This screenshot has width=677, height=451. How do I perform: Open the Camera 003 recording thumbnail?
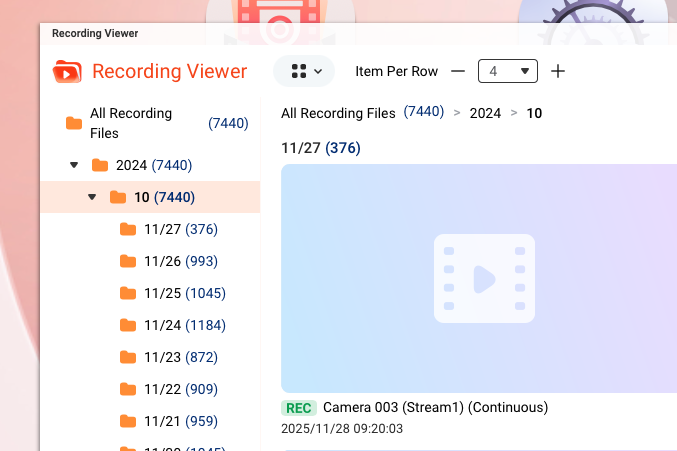[x=479, y=278]
